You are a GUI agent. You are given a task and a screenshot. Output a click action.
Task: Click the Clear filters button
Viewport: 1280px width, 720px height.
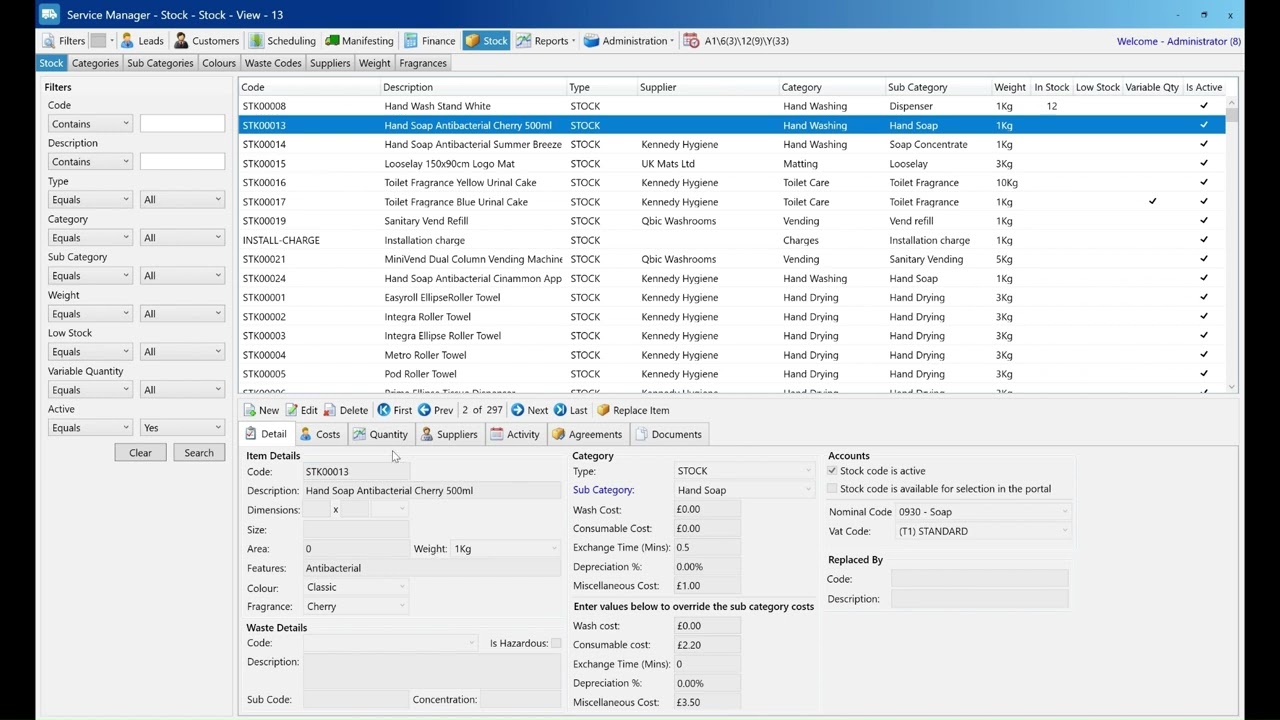point(140,453)
